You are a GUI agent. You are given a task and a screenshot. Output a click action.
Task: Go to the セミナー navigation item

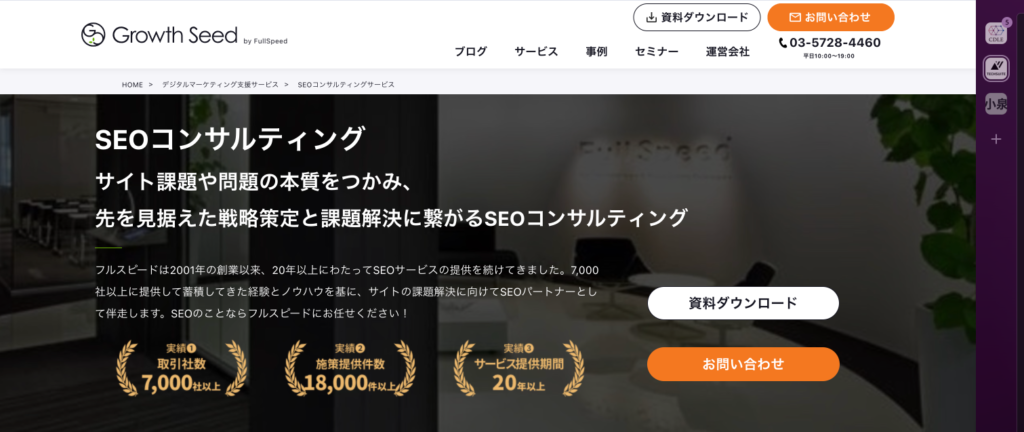[656, 52]
